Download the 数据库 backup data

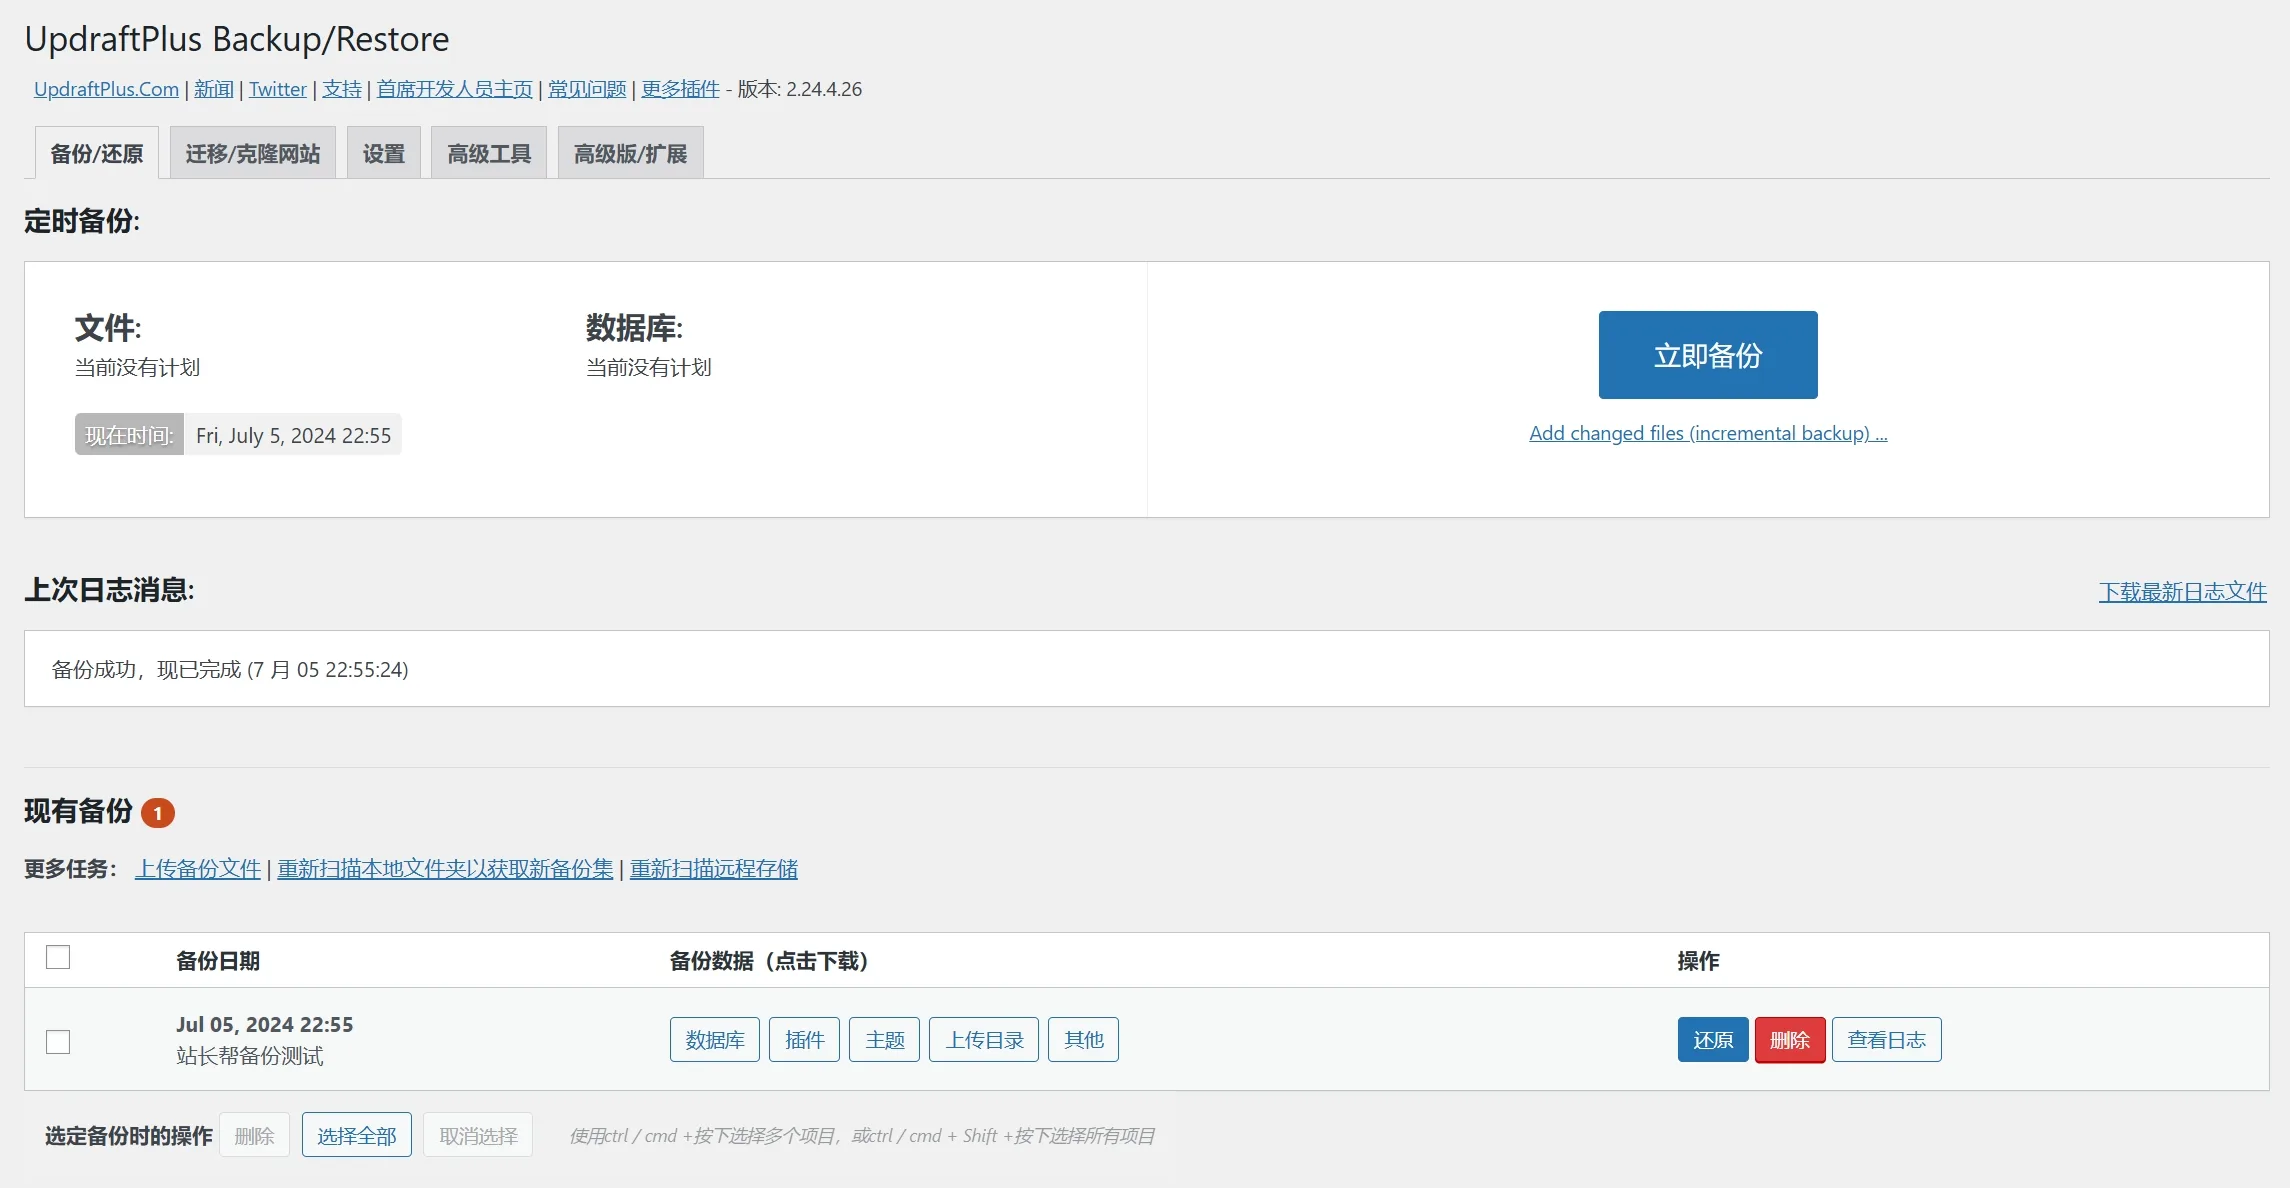tap(714, 1040)
